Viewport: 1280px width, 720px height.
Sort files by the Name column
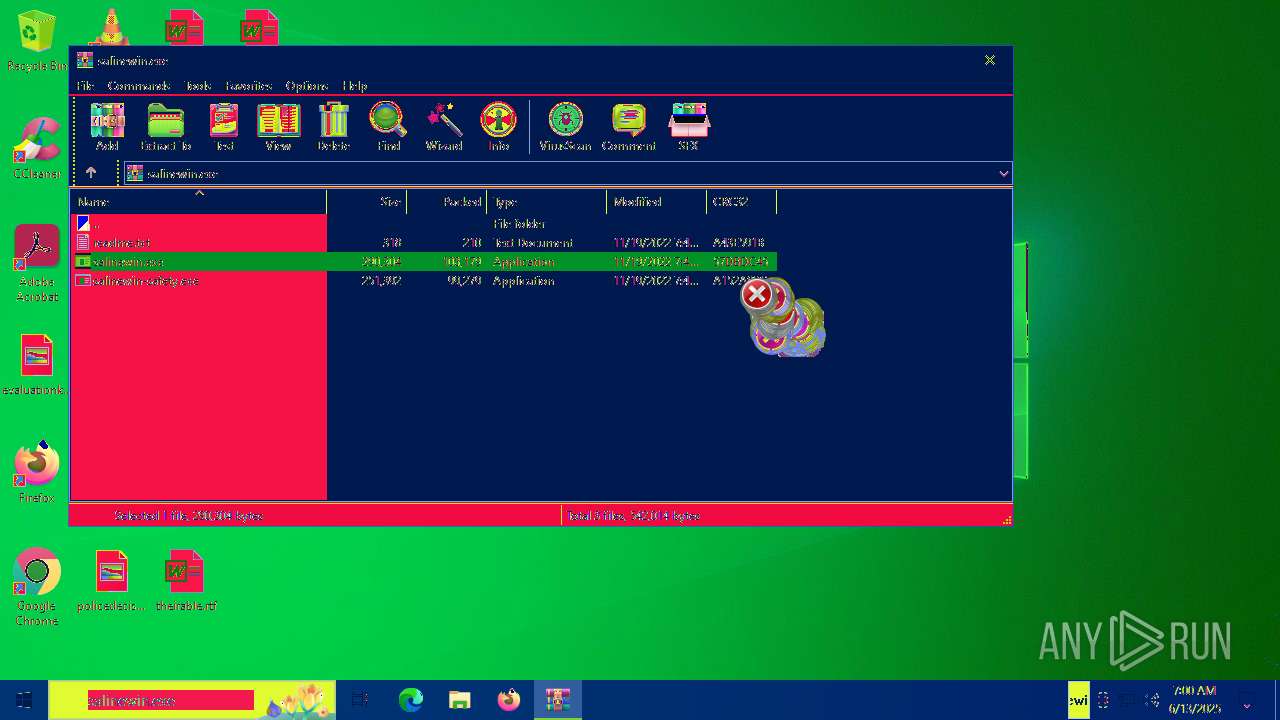(198, 202)
